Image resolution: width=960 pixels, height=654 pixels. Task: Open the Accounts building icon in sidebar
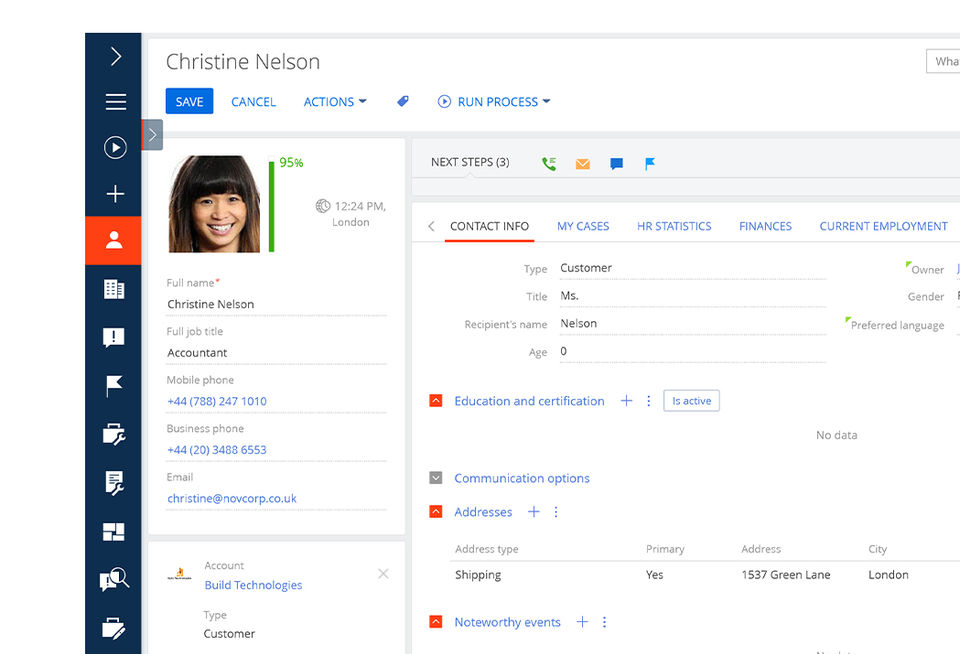(114, 289)
